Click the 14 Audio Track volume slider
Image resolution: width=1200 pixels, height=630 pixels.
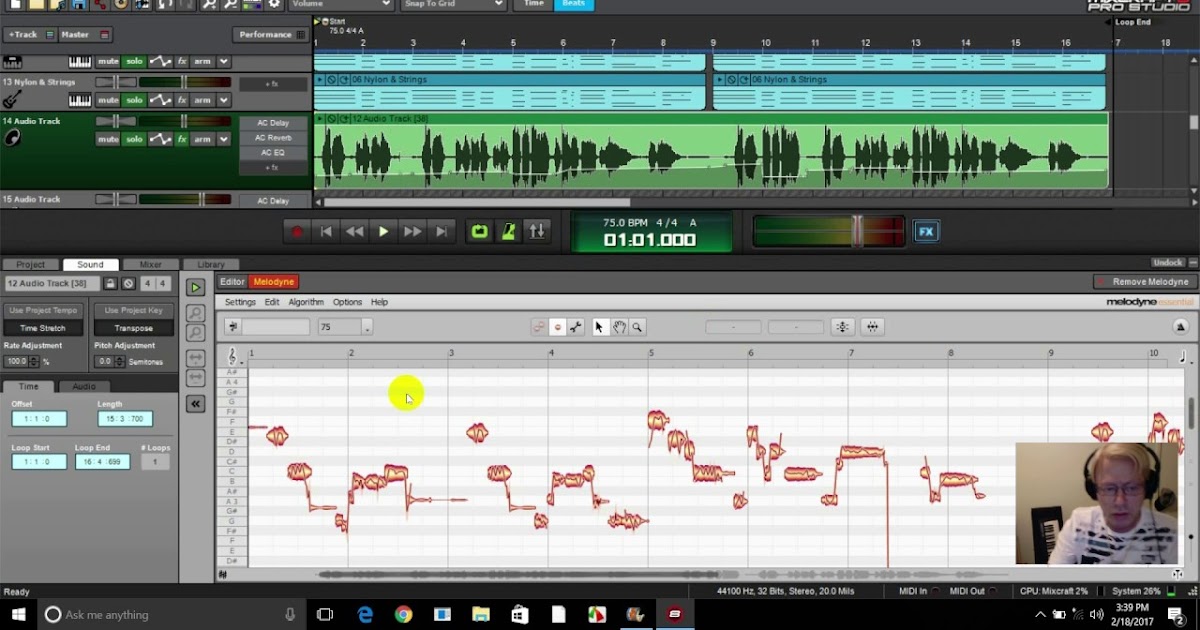[x=183, y=121]
